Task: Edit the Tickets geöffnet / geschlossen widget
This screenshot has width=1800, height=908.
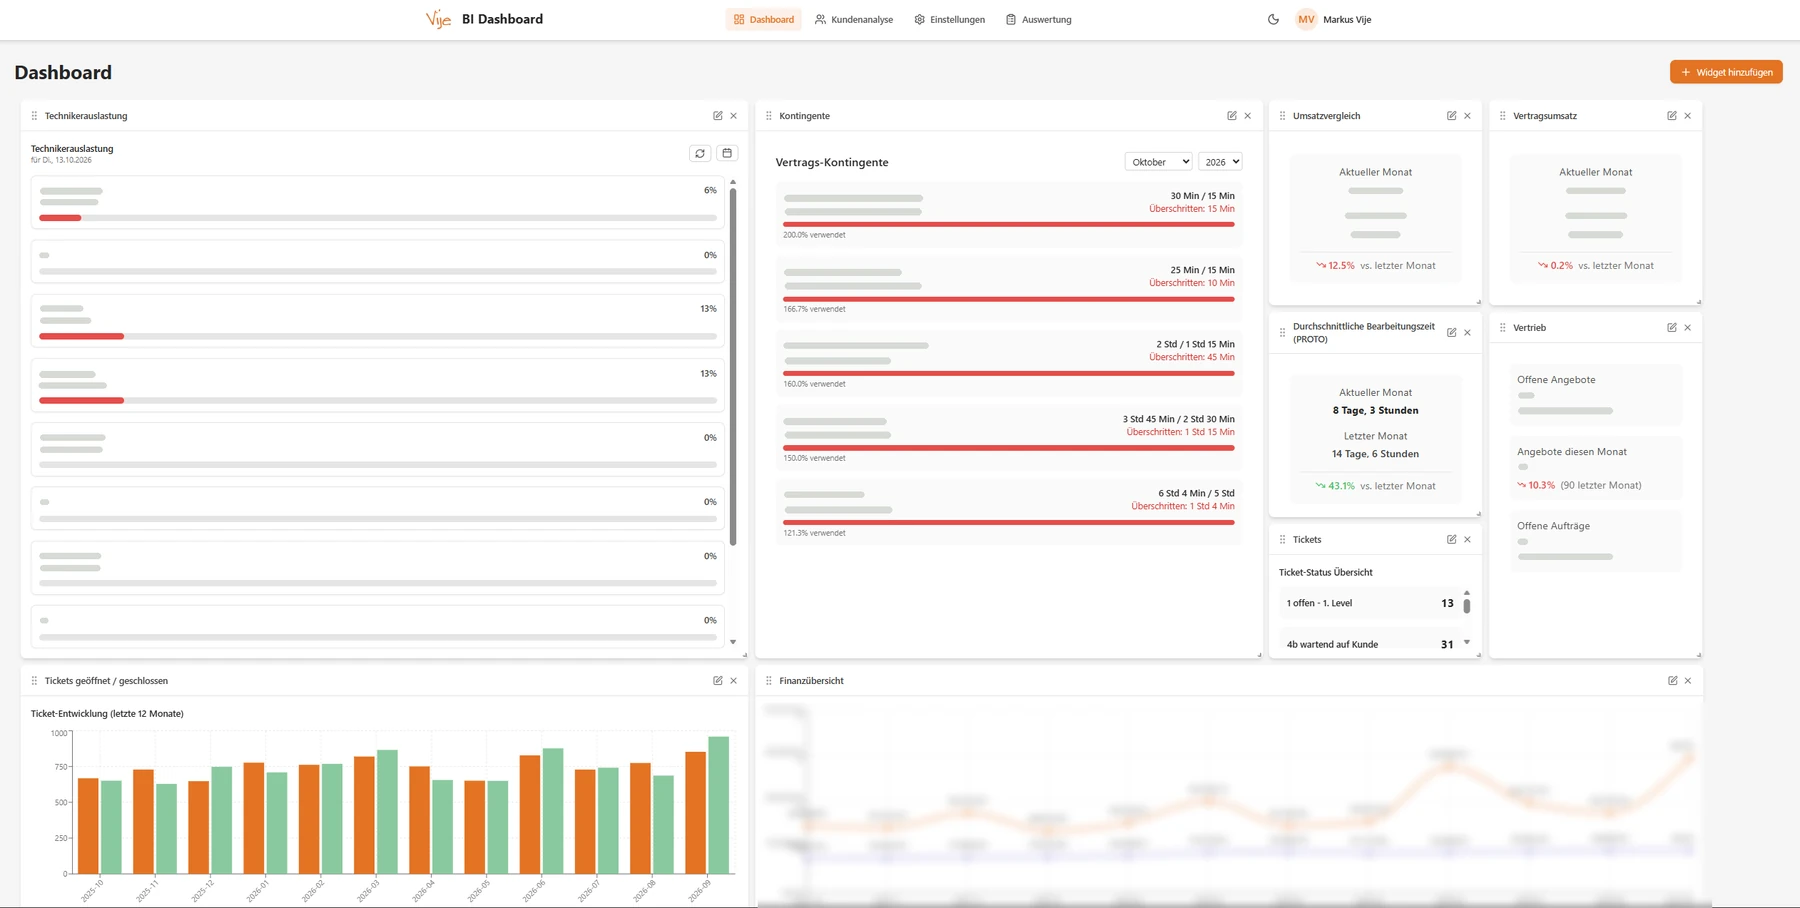Action: [x=718, y=681]
